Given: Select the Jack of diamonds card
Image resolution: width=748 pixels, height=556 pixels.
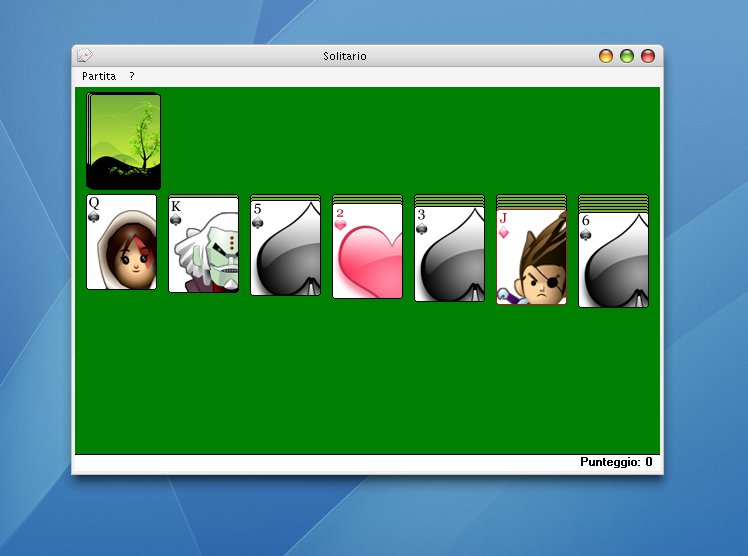Looking at the screenshot, I should (x=531, y=257).
